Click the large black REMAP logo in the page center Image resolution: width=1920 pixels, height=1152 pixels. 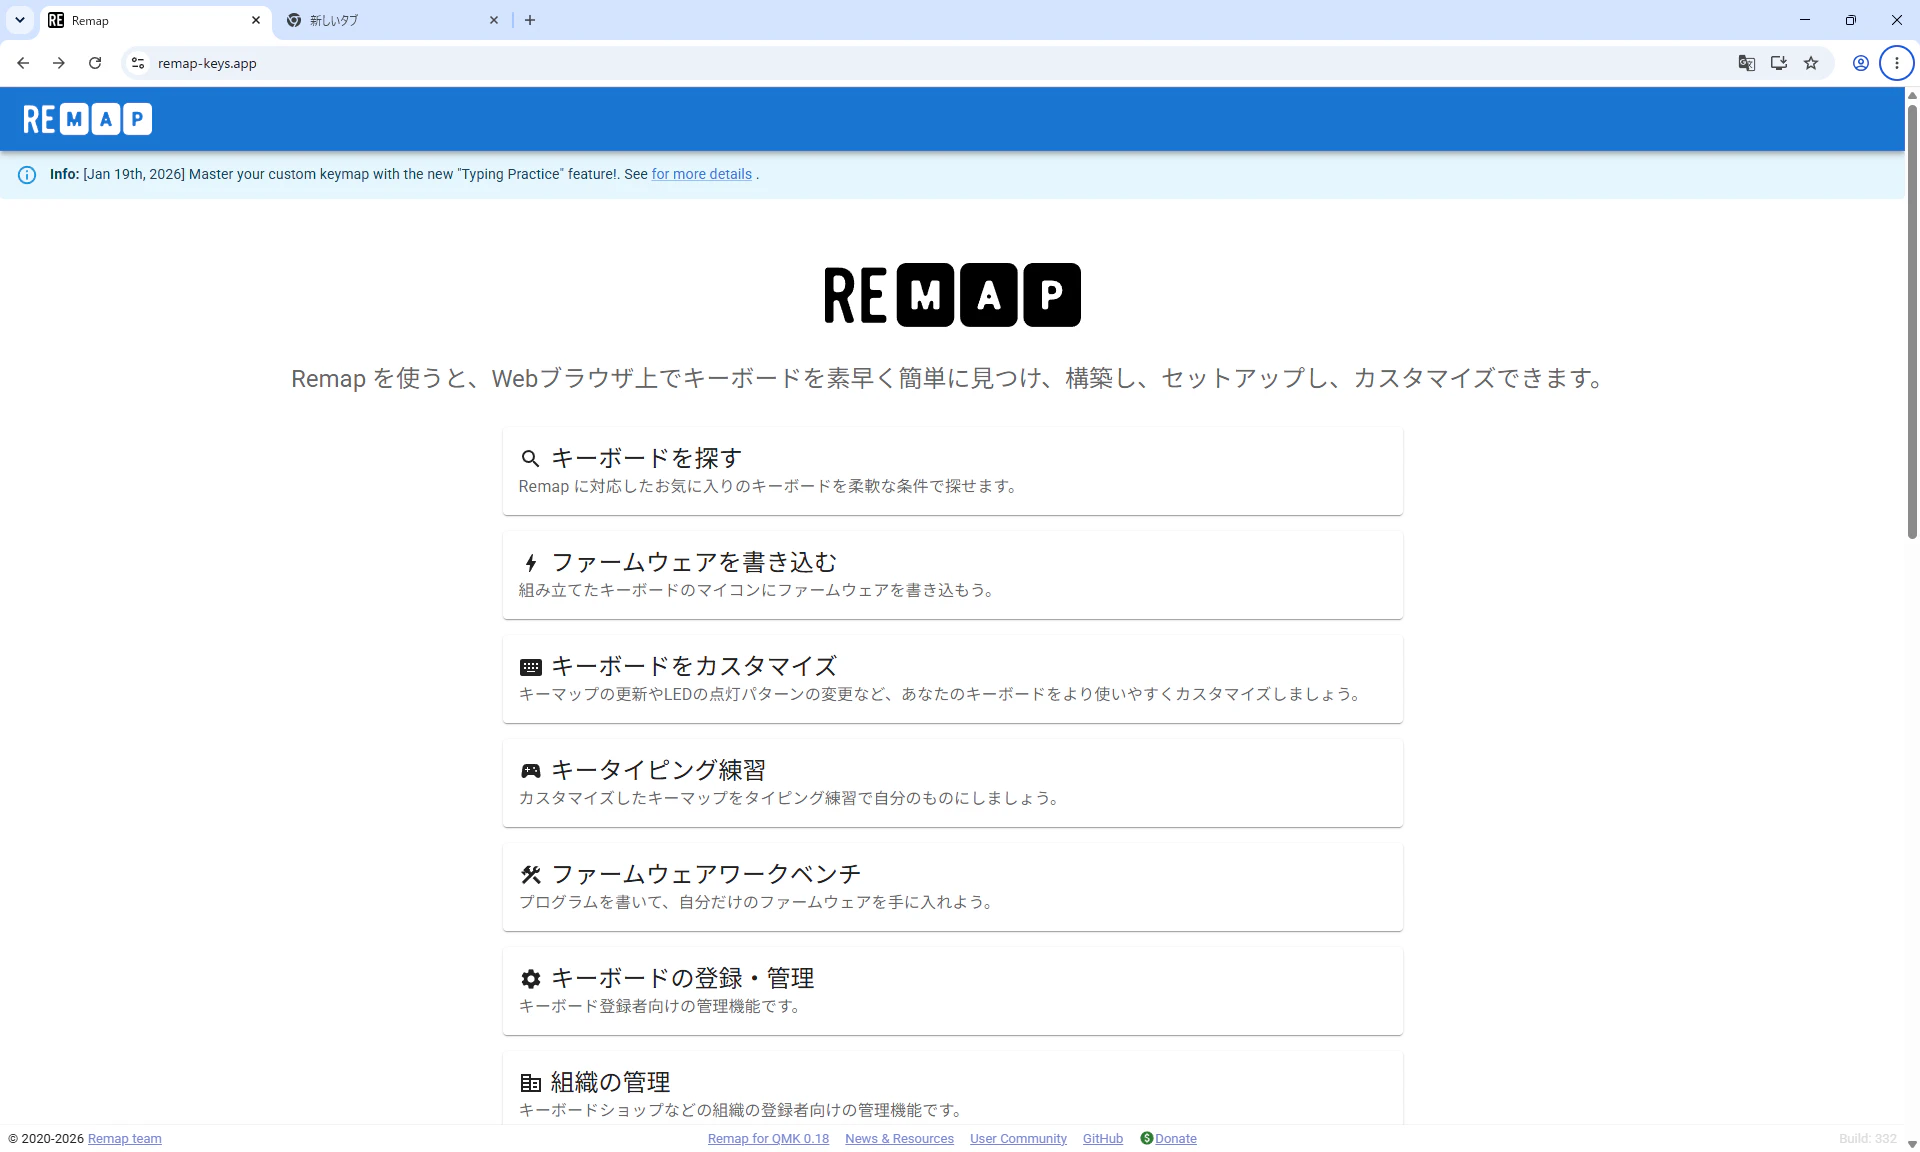coord(952,295)
